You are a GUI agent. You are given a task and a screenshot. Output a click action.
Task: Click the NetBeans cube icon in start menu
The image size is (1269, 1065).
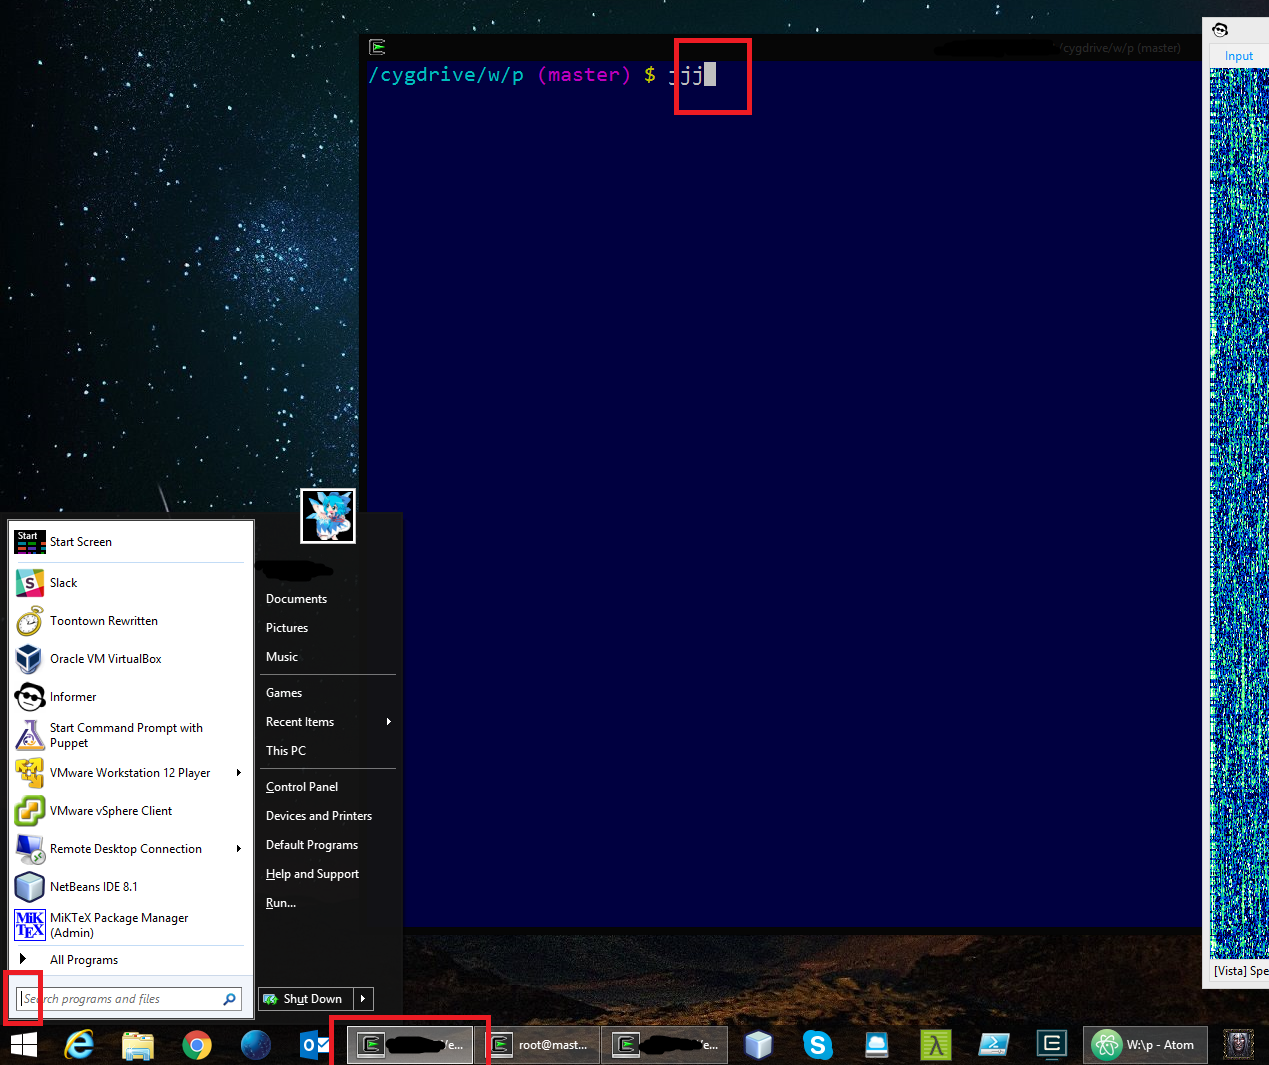click(30, 887)
